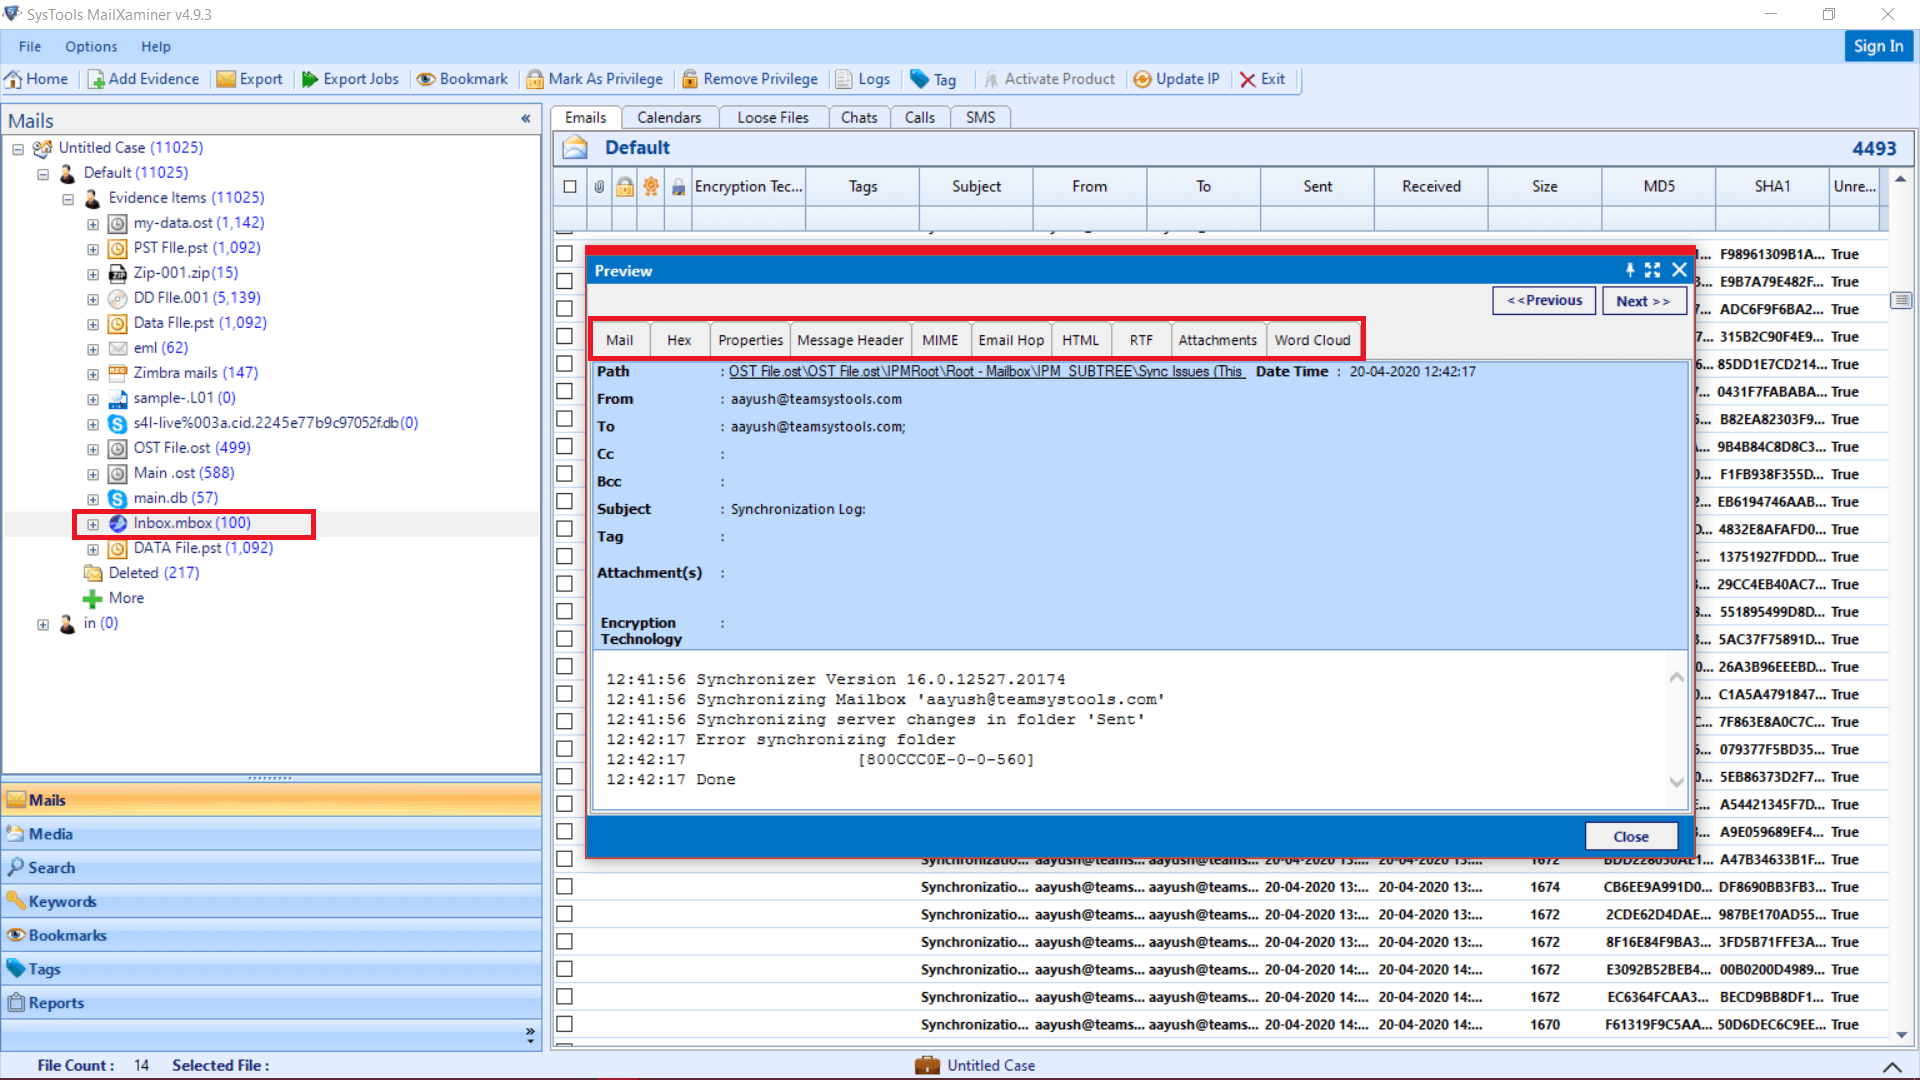Expand my-data.ost tree node
Image resolution: width=1920 pixels, height=1080 pixels.
93,224
